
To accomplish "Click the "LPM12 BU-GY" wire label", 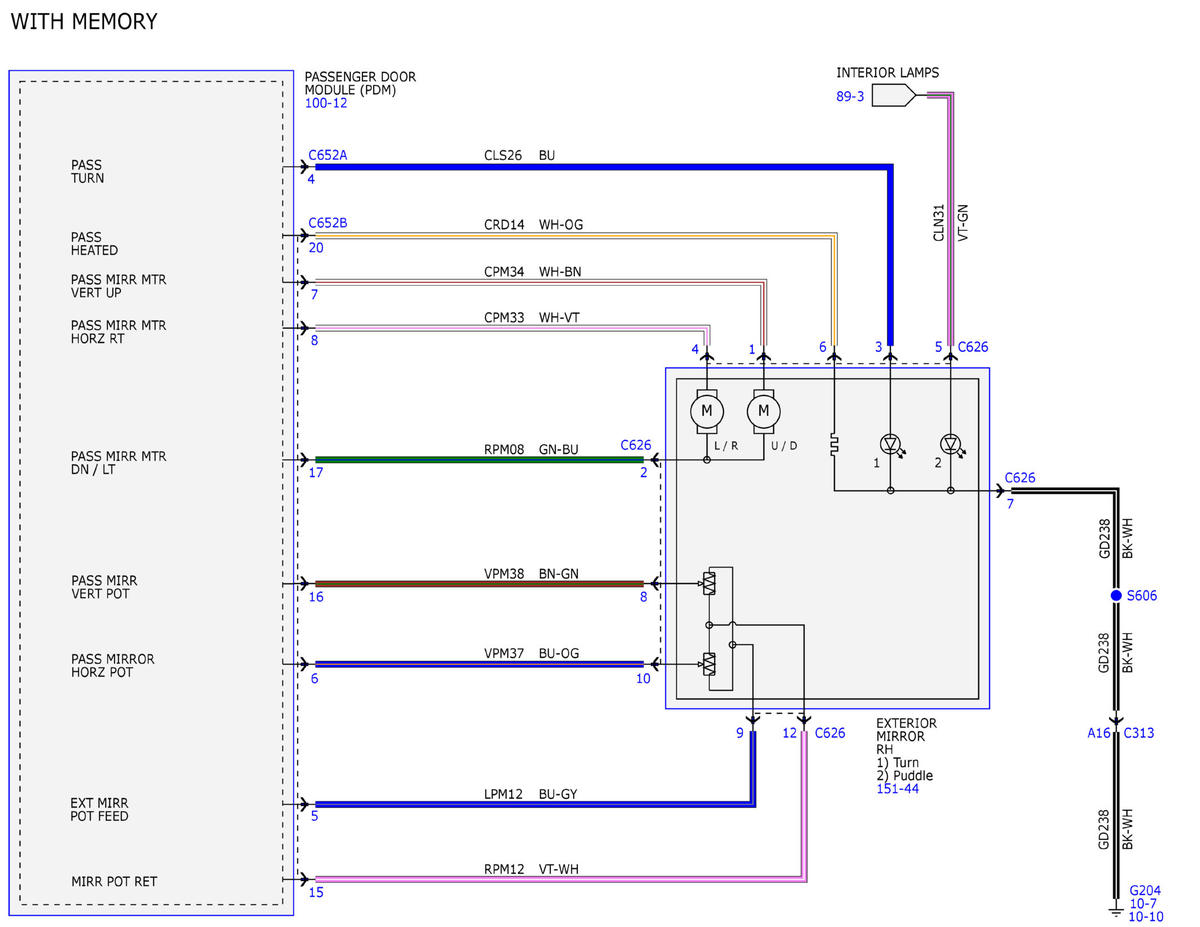I will tap(530, 794).
